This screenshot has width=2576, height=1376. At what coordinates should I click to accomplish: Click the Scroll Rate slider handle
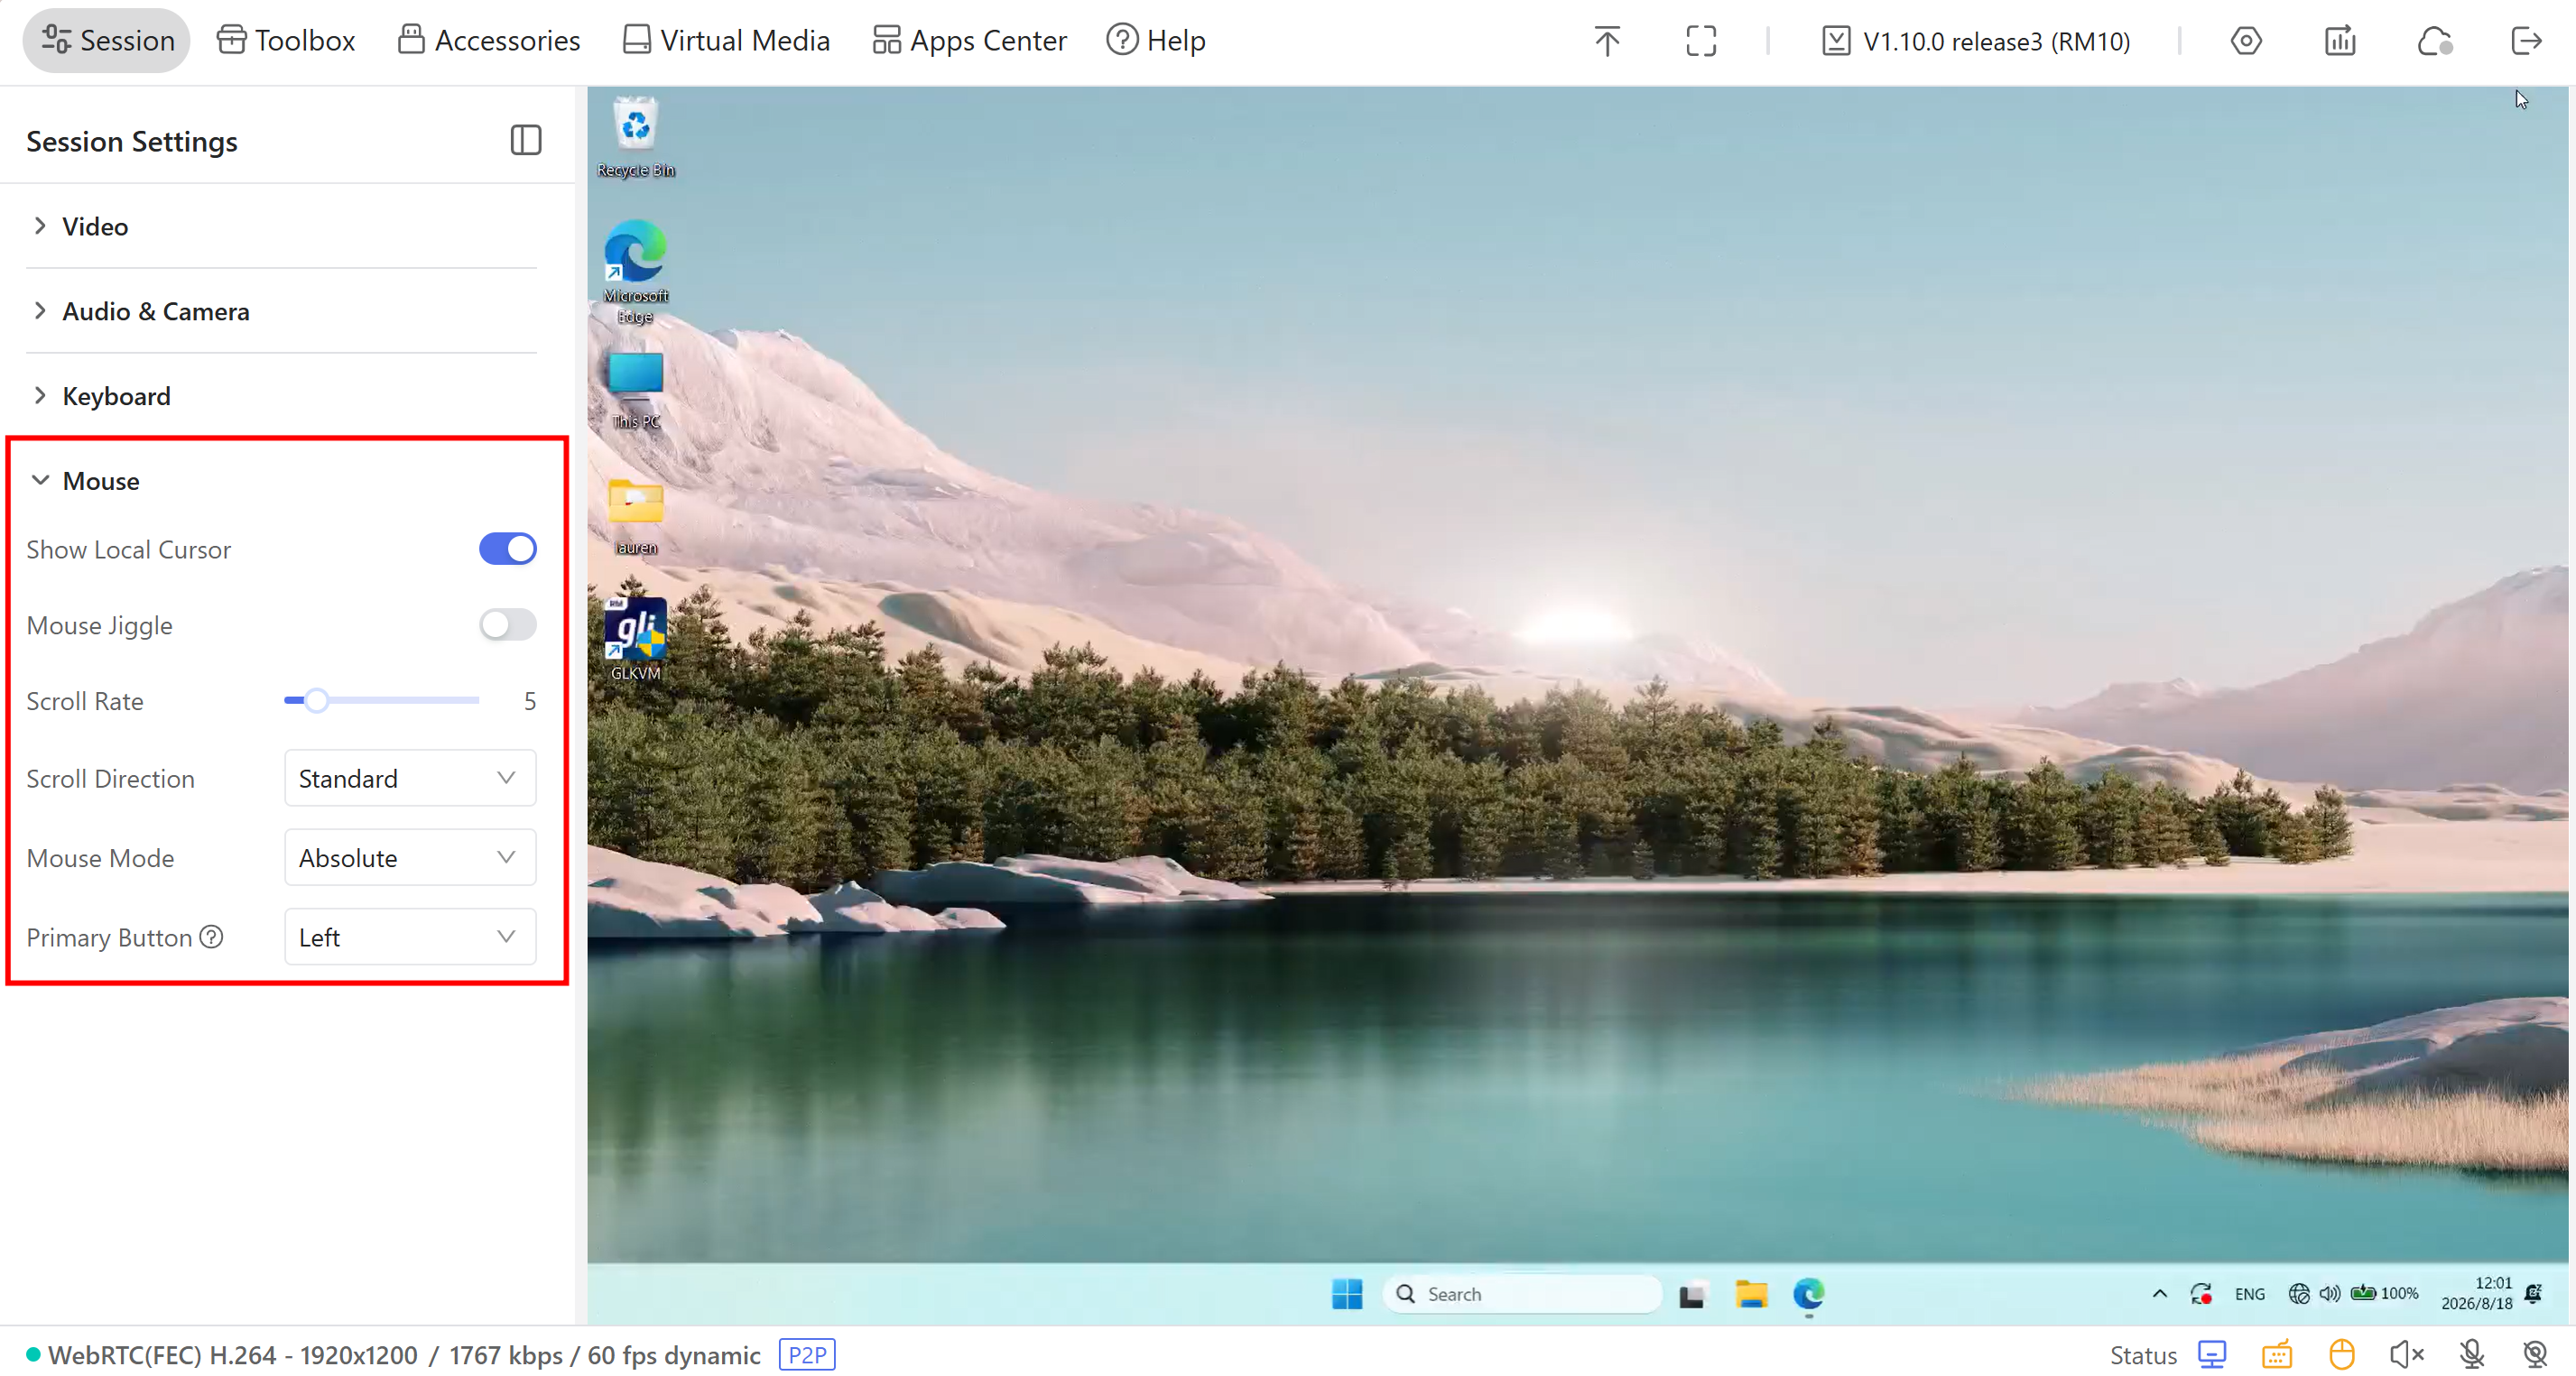[316, 700]
